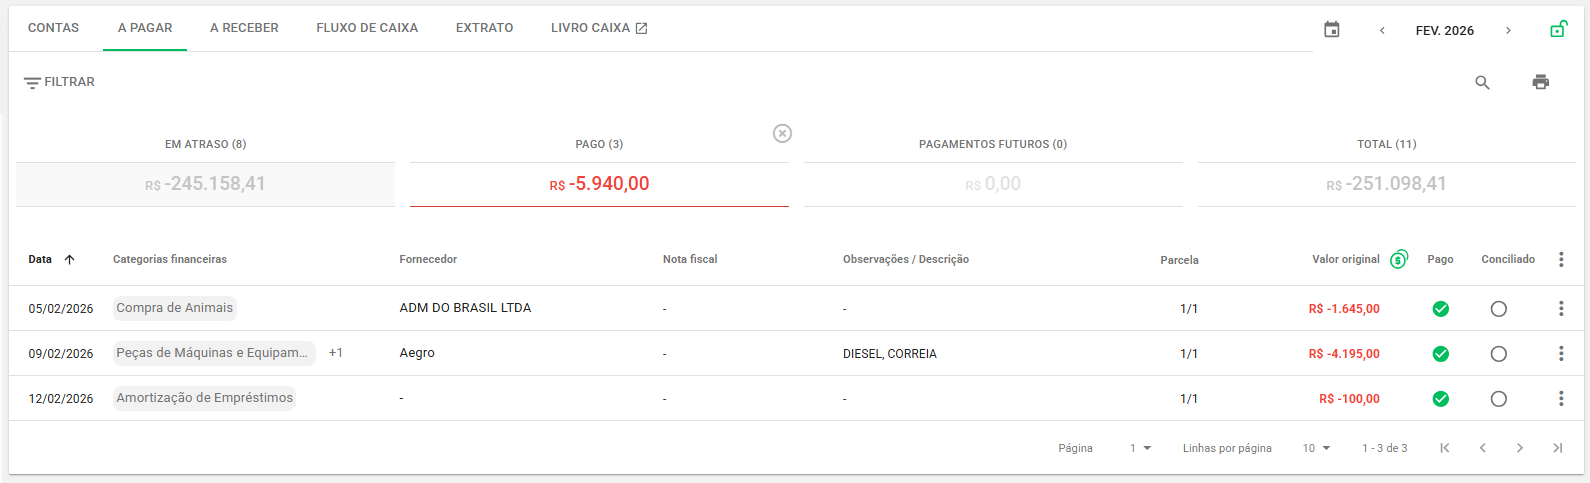
Task: Expand the +1 extra categories indicator
Action: (336, 353)
